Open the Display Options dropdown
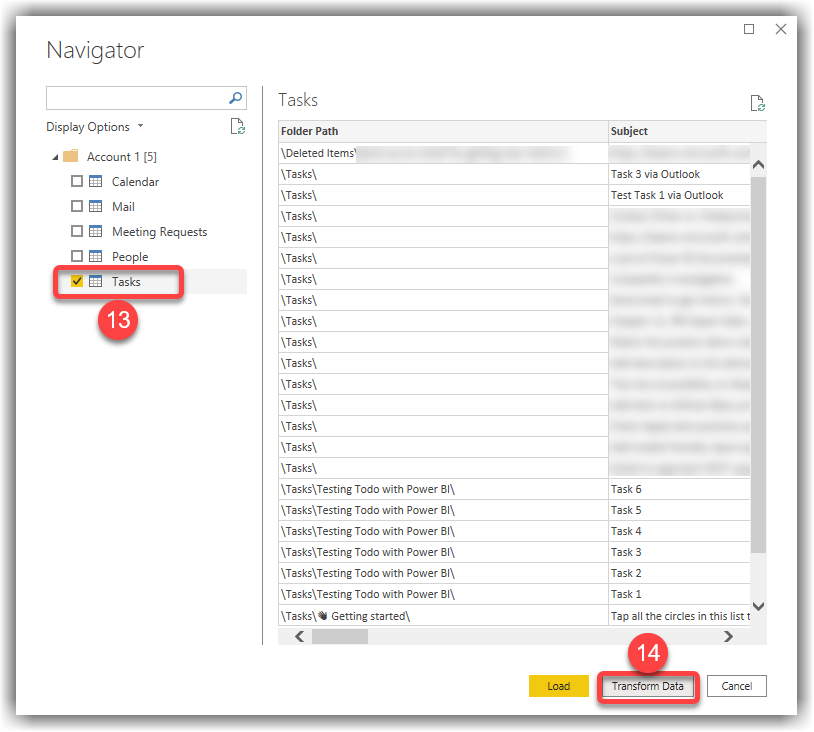 (x=94, y=127)
